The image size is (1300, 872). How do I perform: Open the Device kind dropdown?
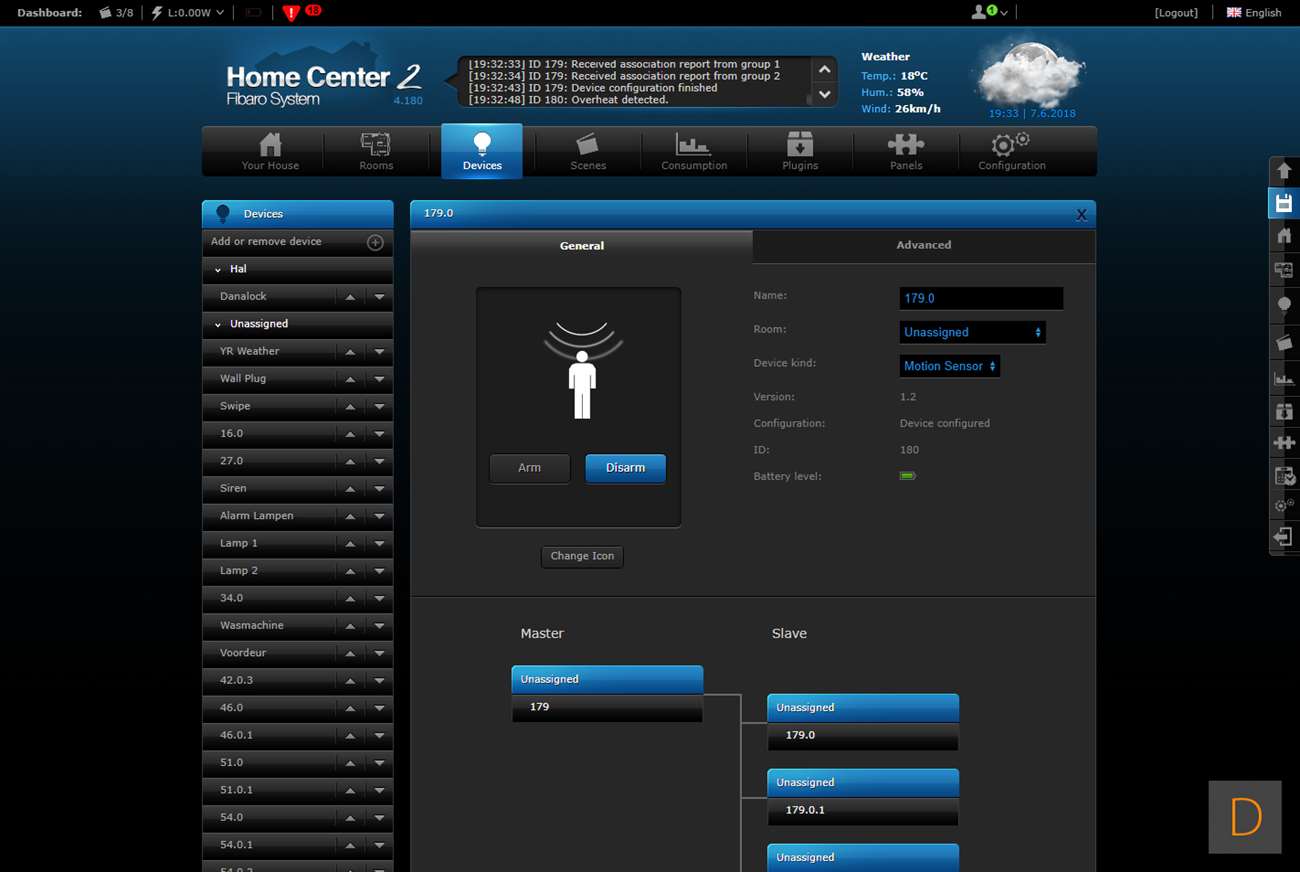pos(950,366)
